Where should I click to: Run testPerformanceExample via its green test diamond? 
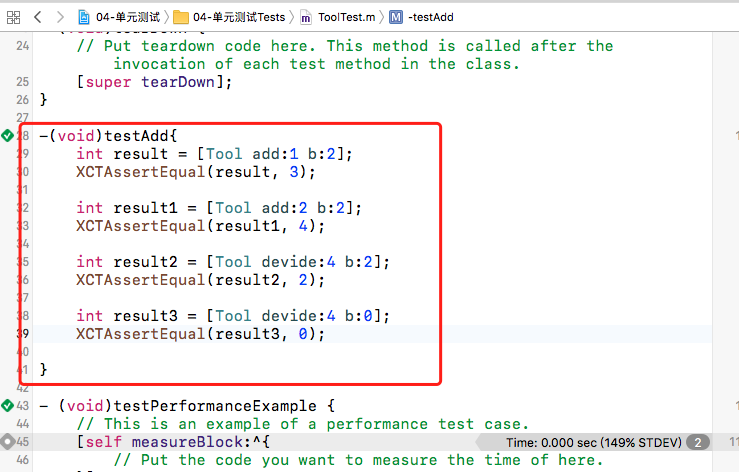(x=7, y=406)
